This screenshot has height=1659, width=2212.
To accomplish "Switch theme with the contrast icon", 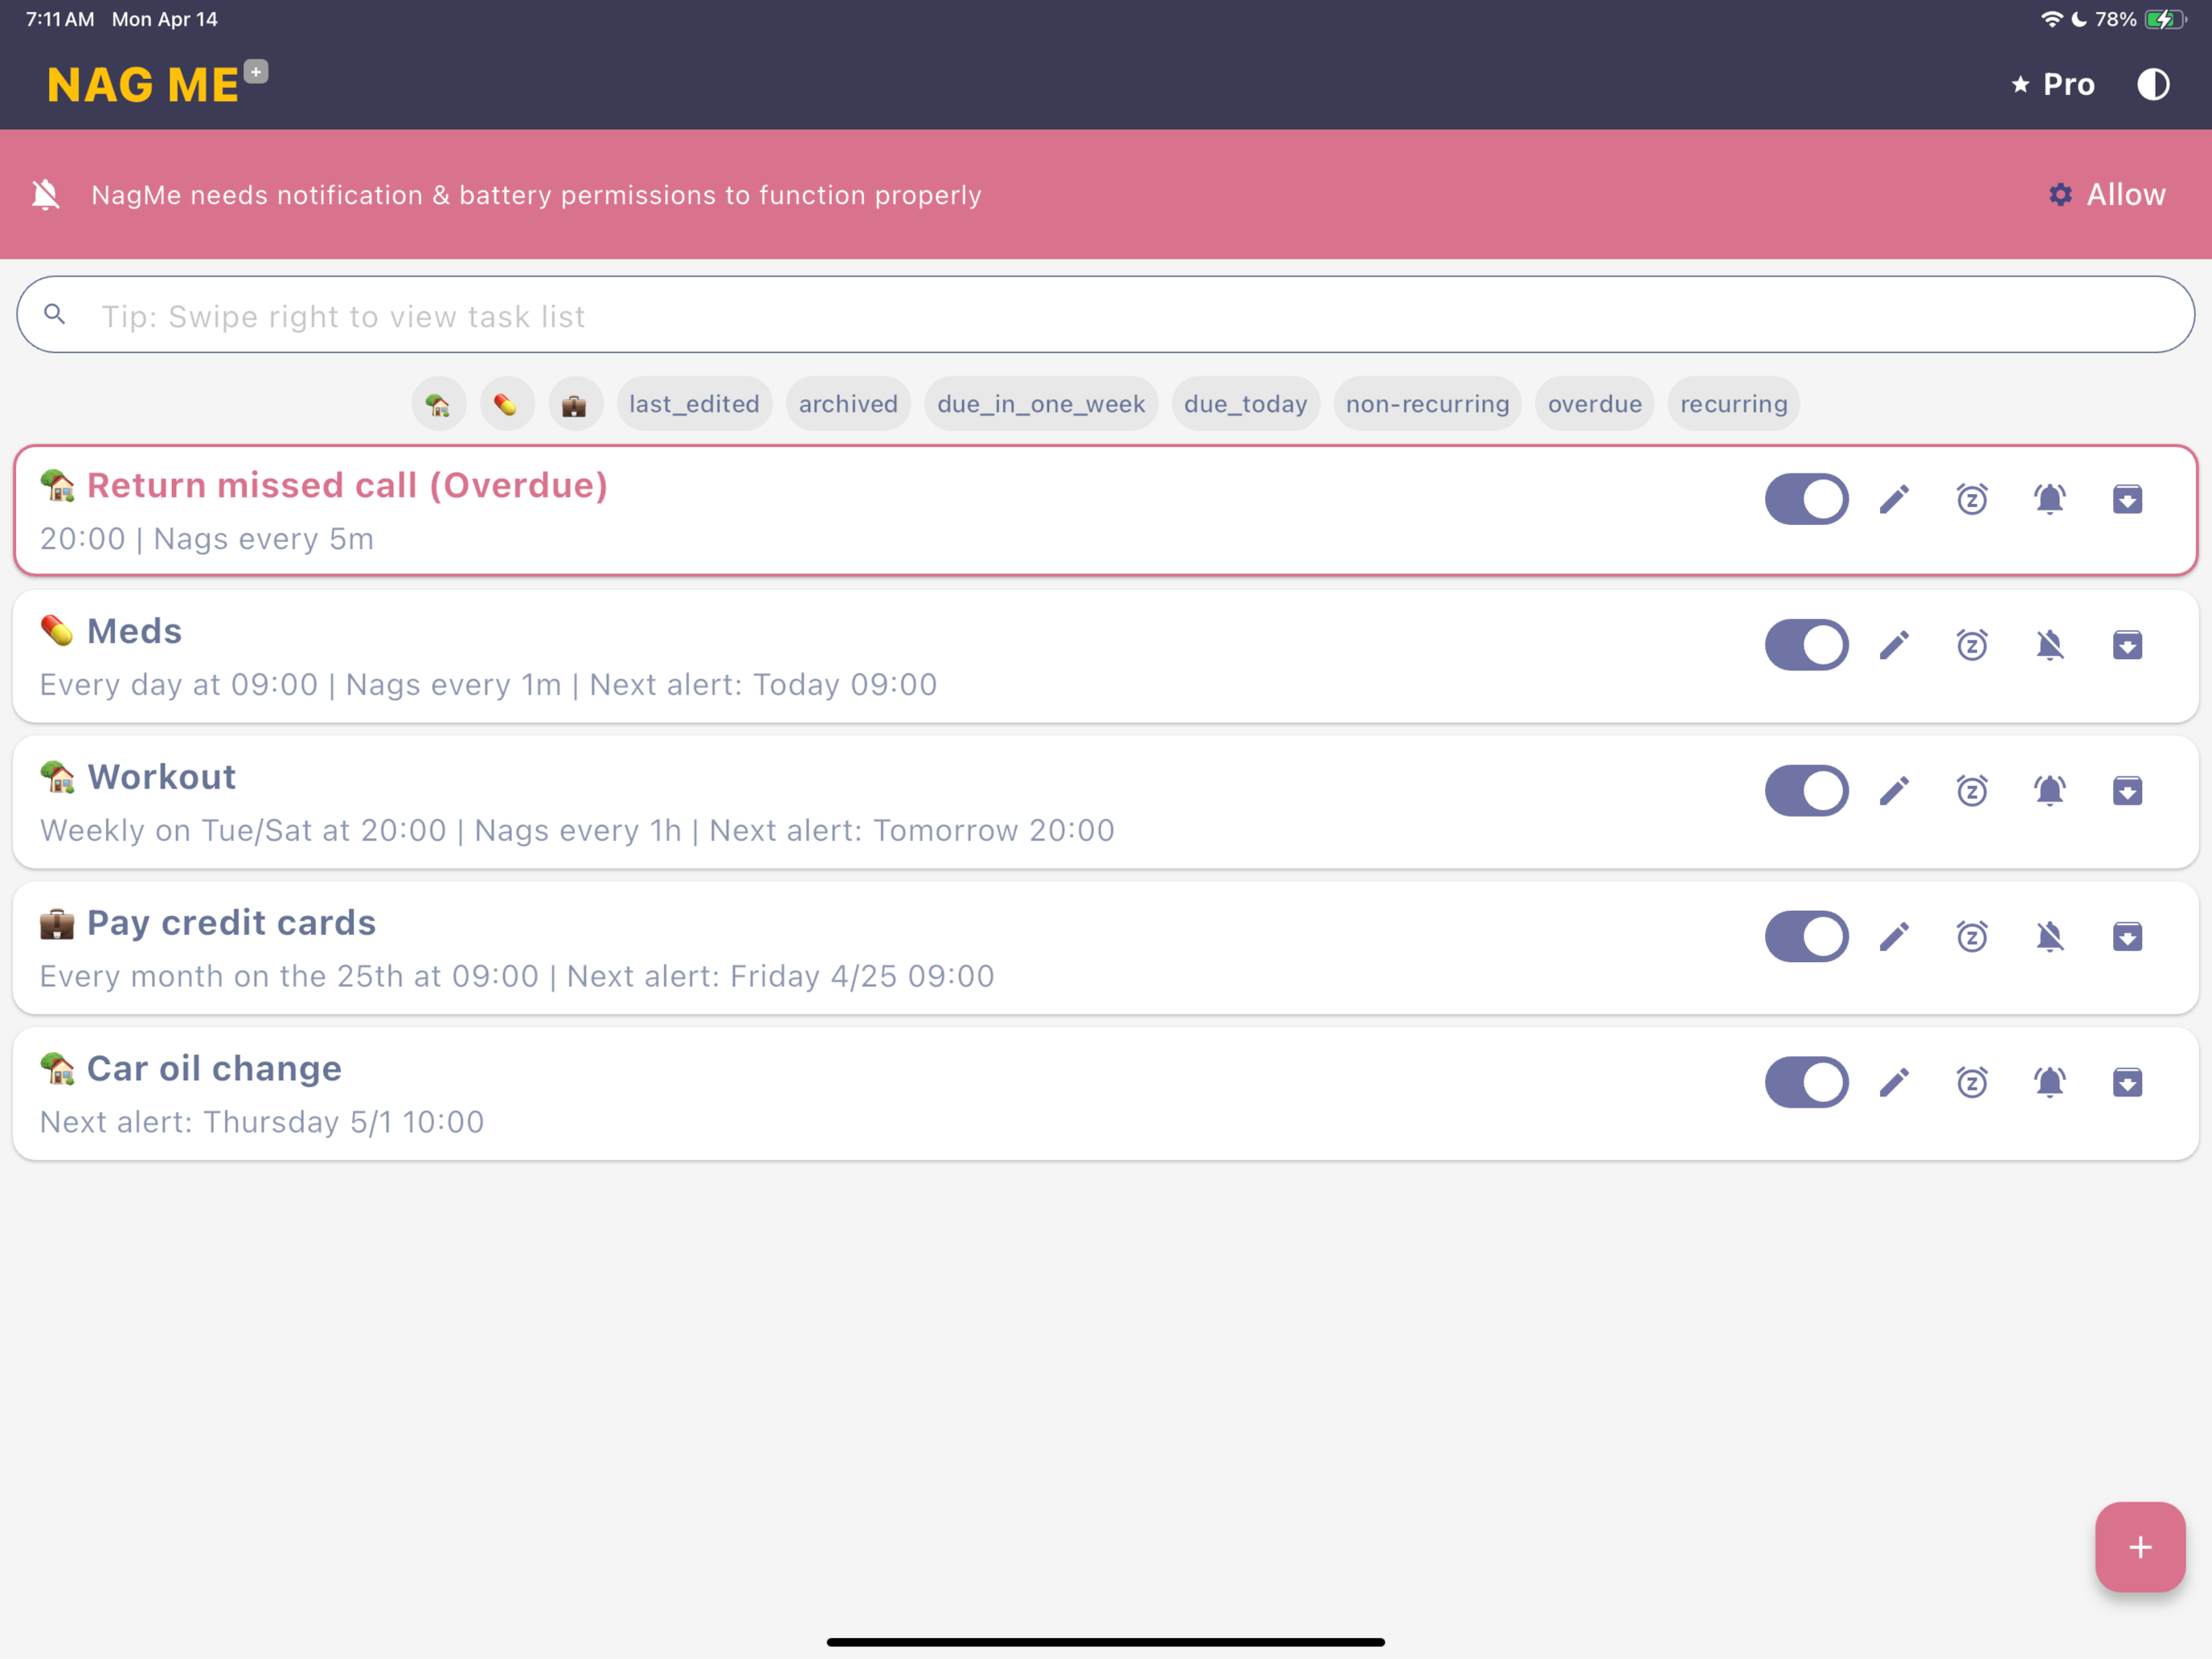I will pos(2153,85).
